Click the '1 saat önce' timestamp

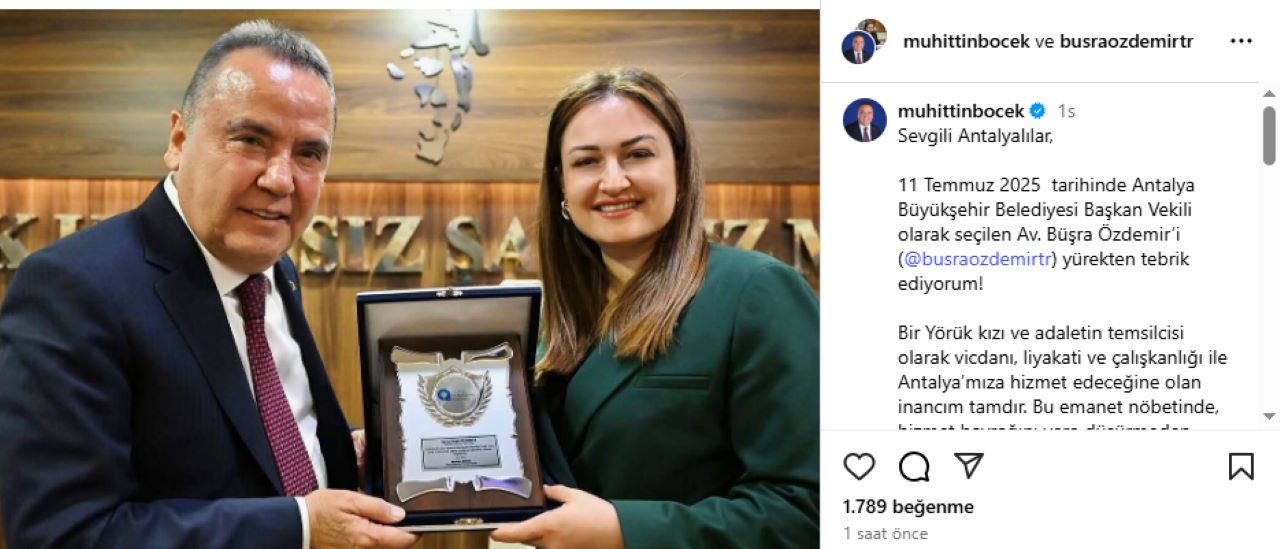885,534
